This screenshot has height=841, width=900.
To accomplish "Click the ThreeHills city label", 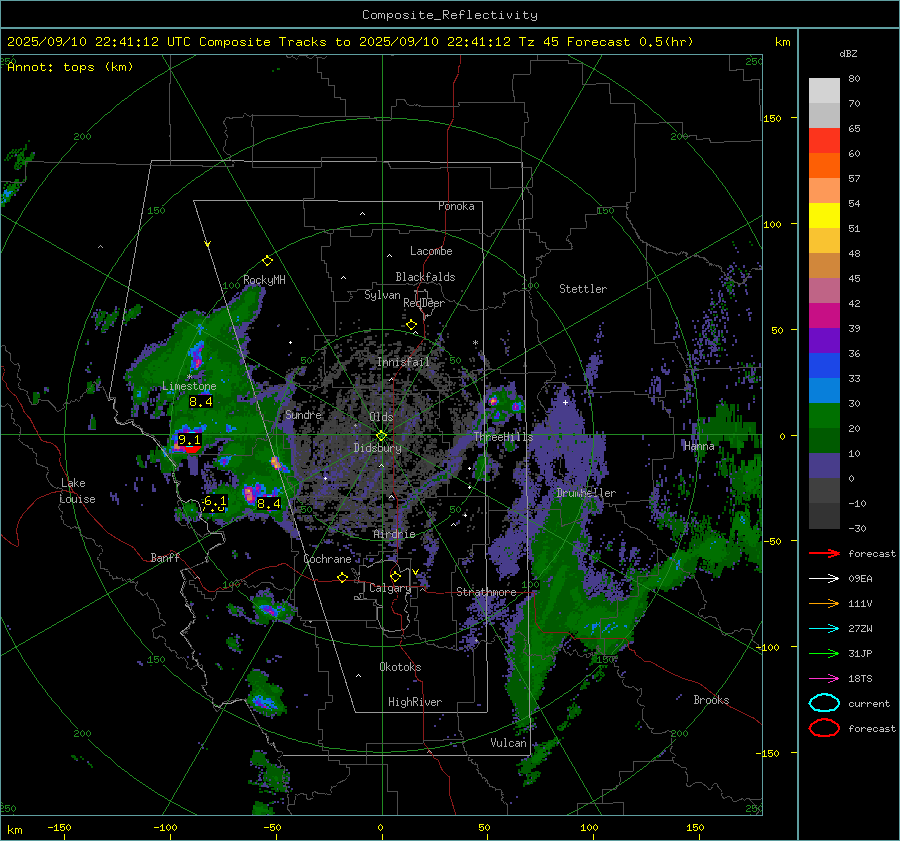I will (x=503, y=437).
